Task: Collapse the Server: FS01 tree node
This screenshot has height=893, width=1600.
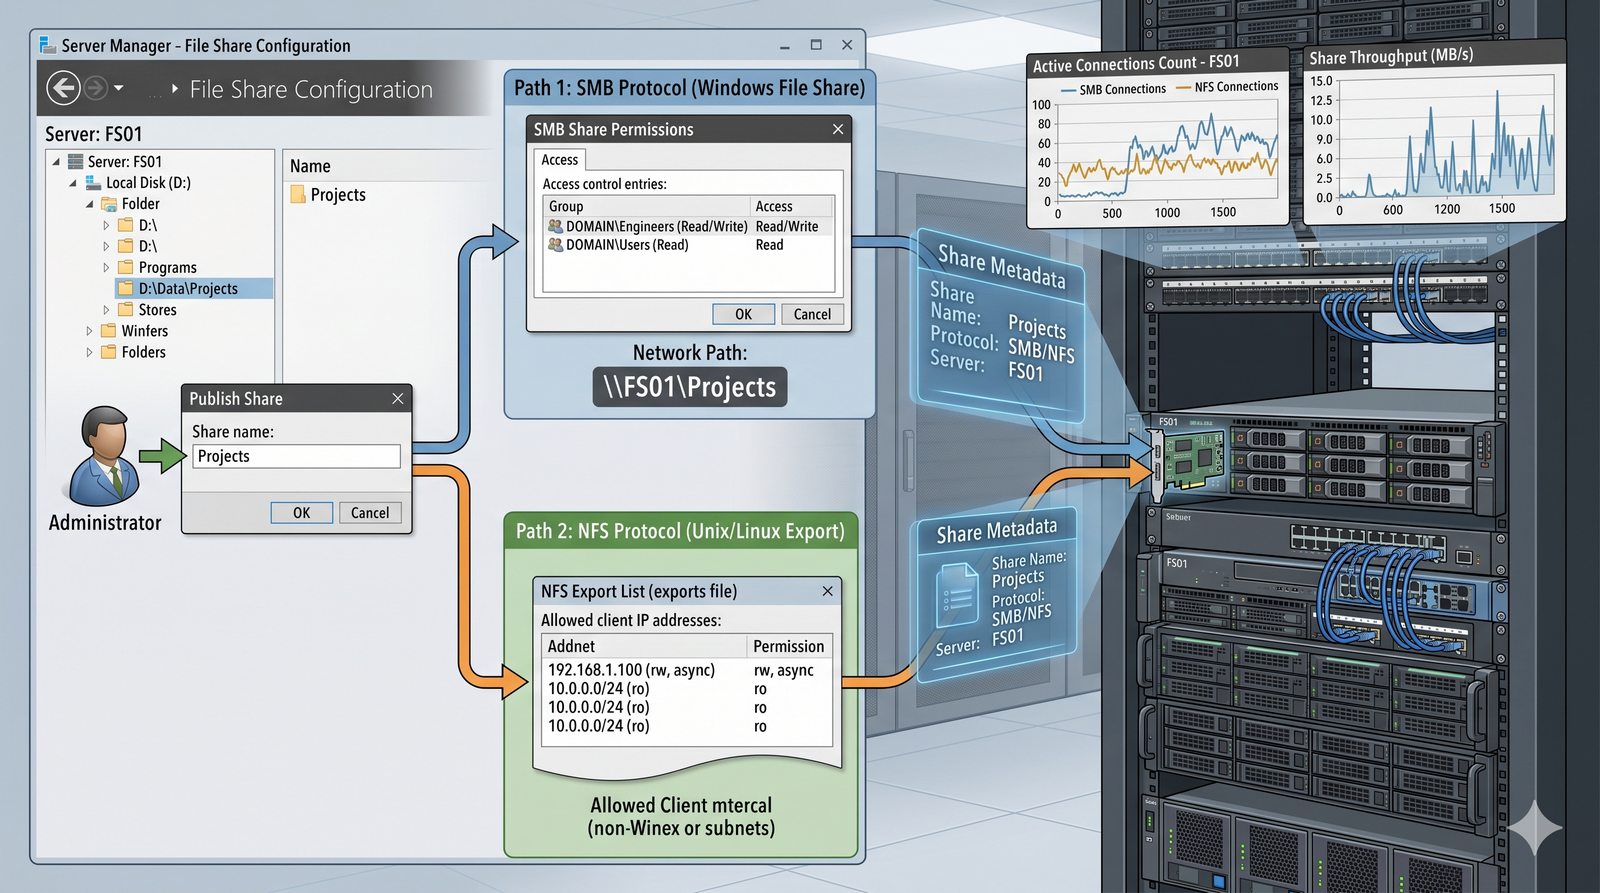Action: coord(56,161)
